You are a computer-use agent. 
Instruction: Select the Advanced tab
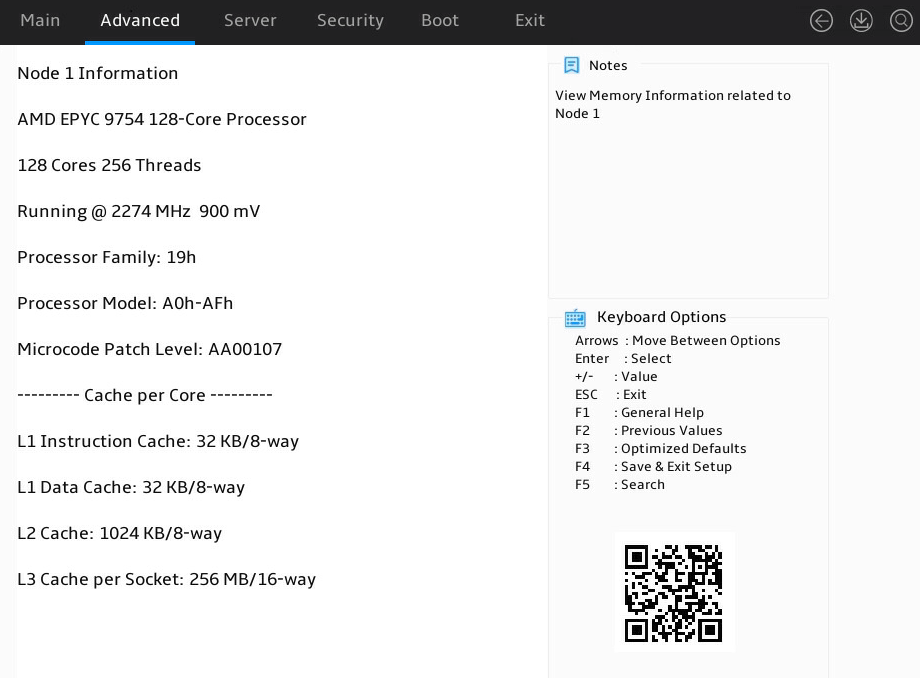(x=140, y=21)
